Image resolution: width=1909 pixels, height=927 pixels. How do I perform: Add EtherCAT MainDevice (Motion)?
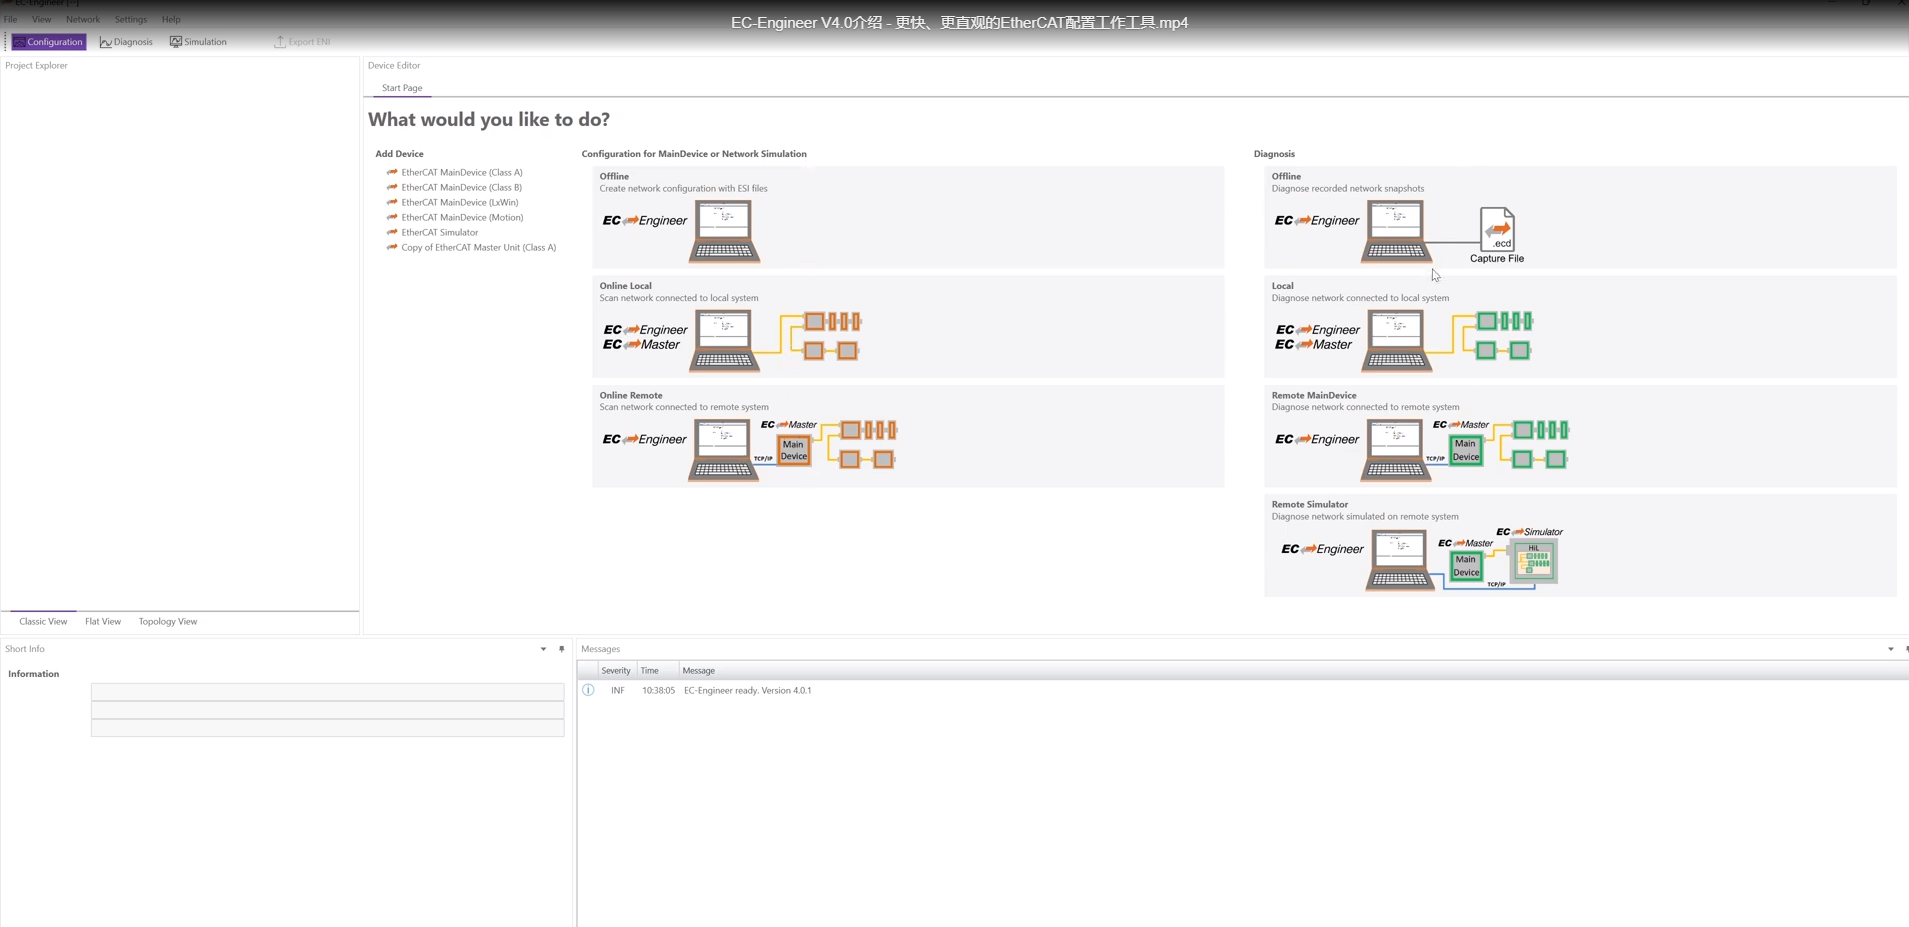[462, 217]
